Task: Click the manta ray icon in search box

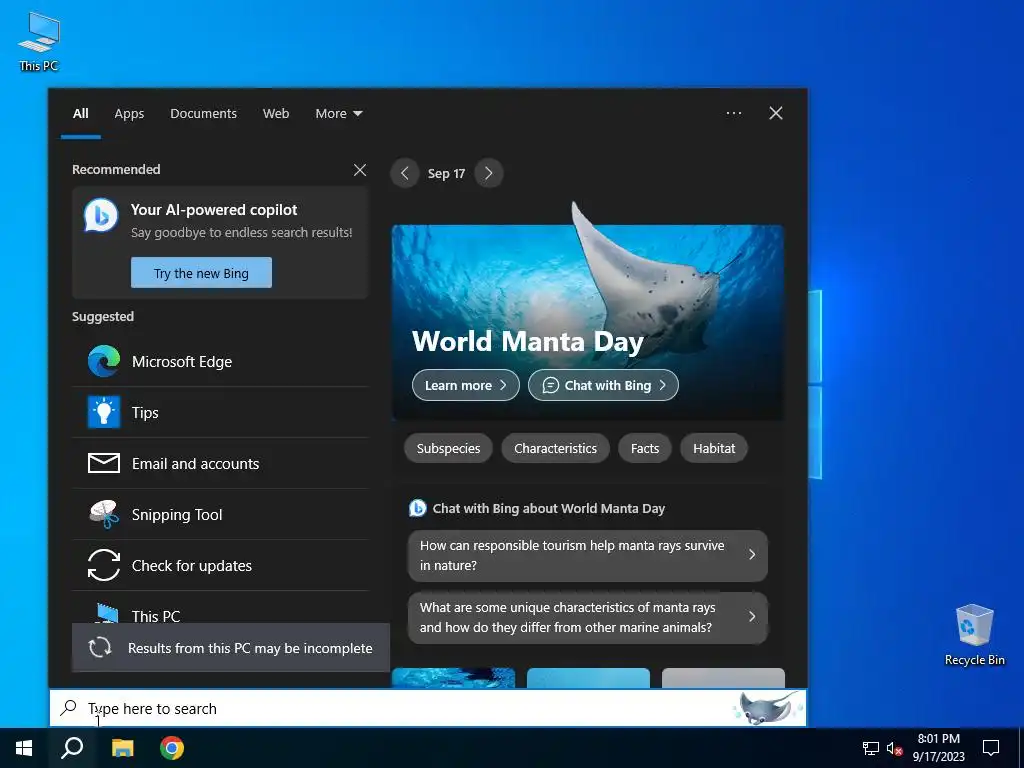Action: pyautogui.click(x=767, y=708)
